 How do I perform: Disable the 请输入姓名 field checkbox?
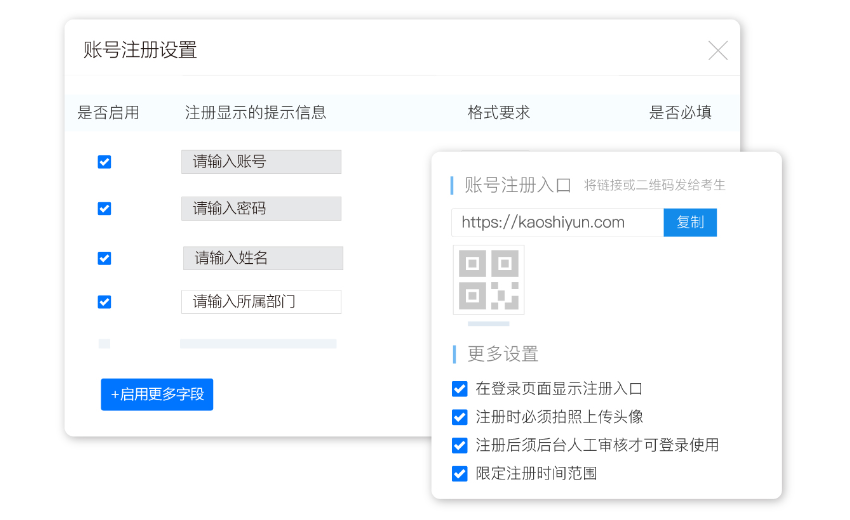point(104,258)
